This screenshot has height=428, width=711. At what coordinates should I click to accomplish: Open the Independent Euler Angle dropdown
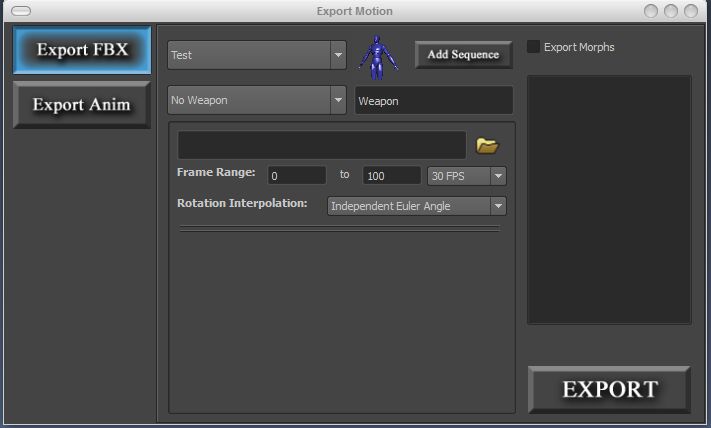pyautogui.click(x=417, y=206)
